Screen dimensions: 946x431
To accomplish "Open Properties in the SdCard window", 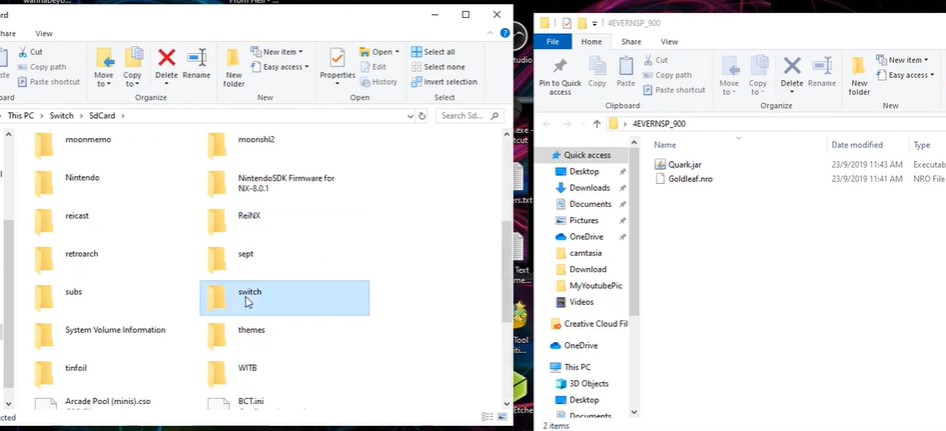I will [x=337, y=66].
